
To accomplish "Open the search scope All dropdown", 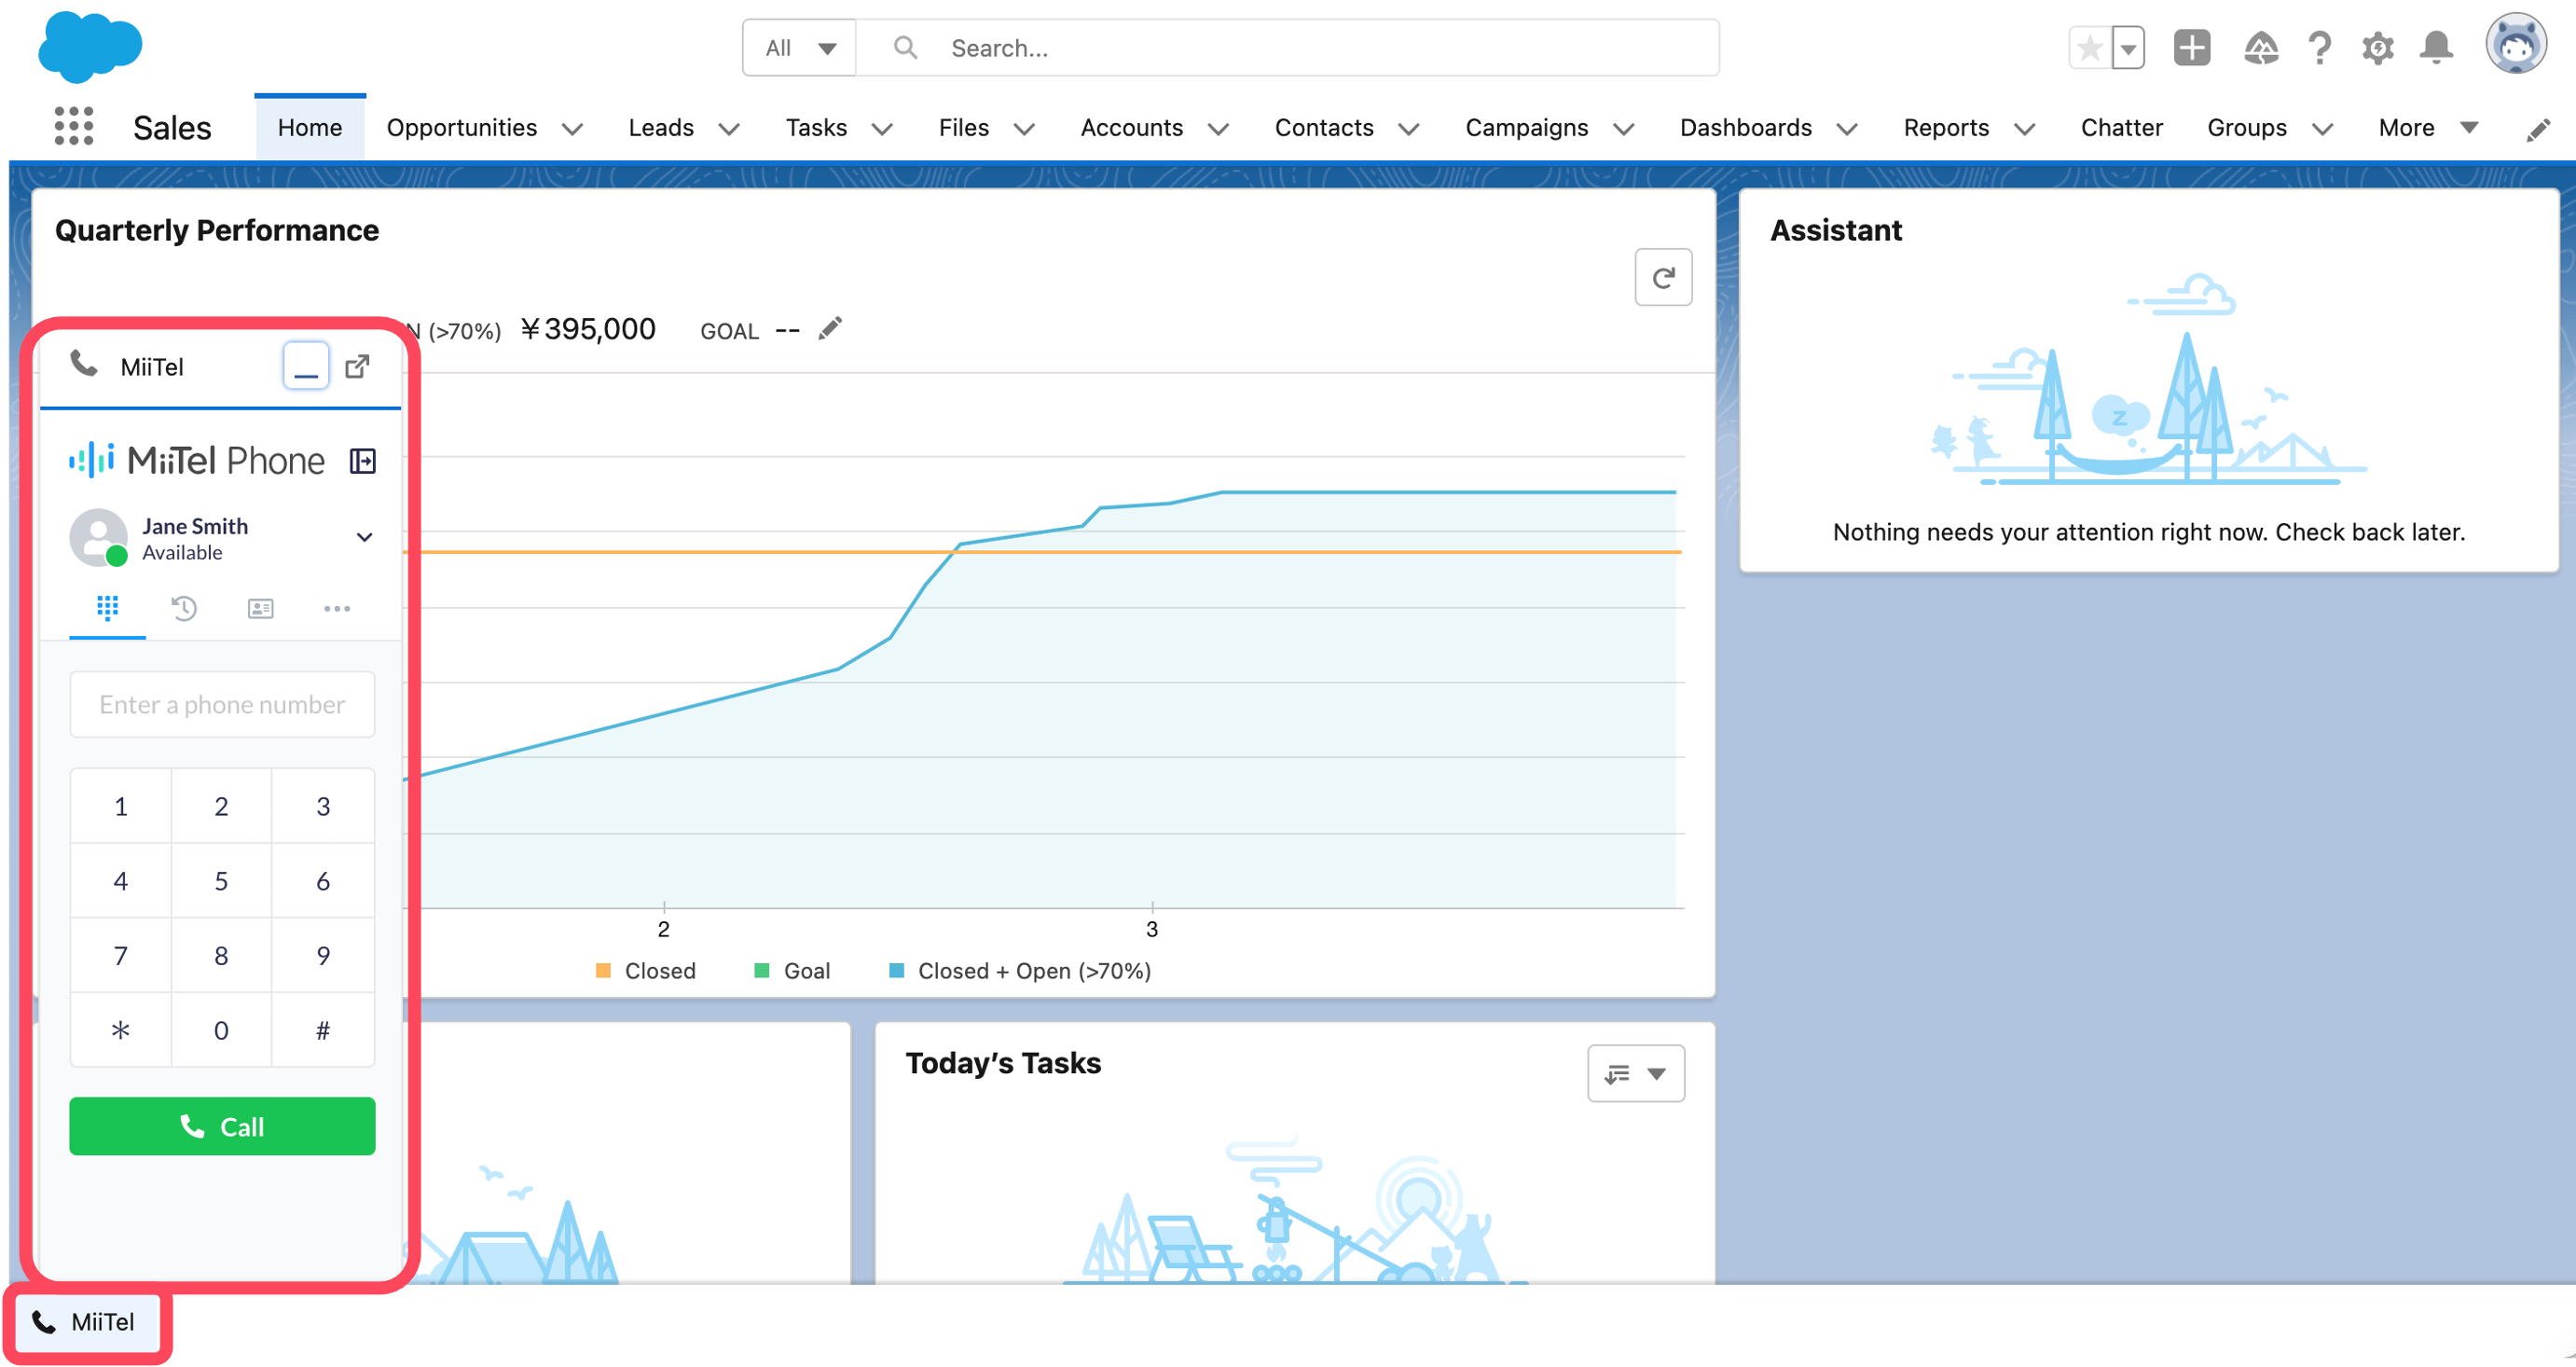I will 799,48.
